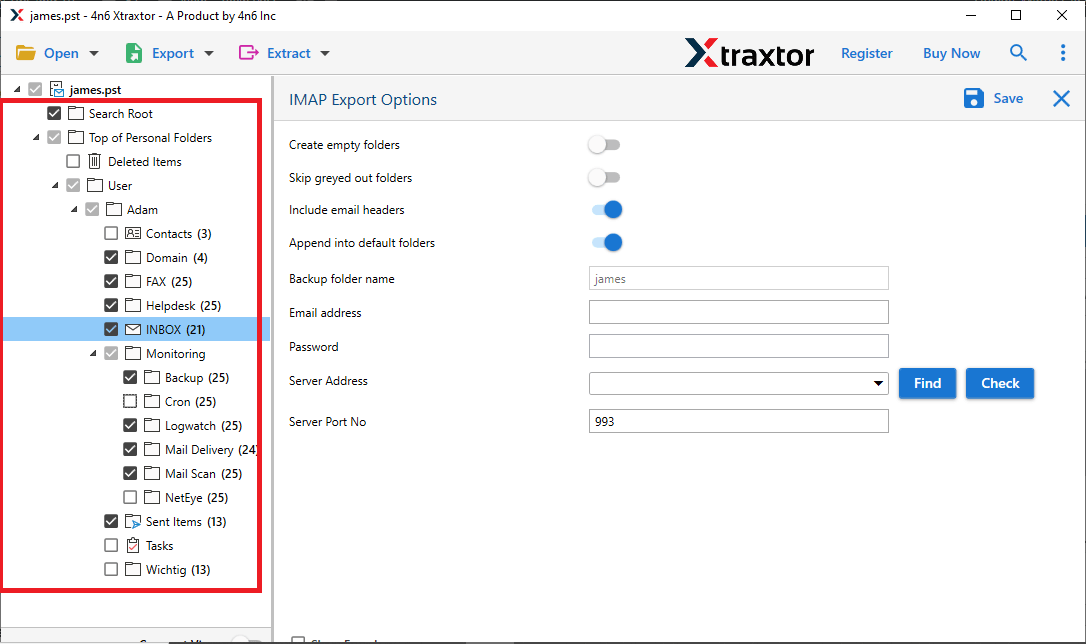
Task: Save the IMAP export settings
Action: 994,98
